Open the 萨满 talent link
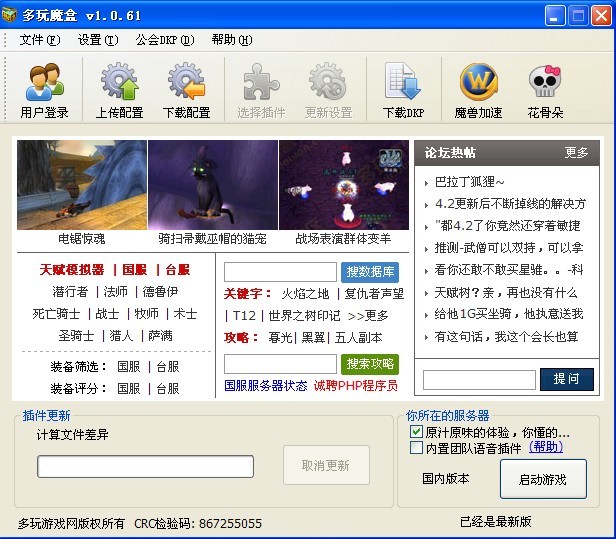This screenshot has width=616, height=539. [x=160, y=336]
